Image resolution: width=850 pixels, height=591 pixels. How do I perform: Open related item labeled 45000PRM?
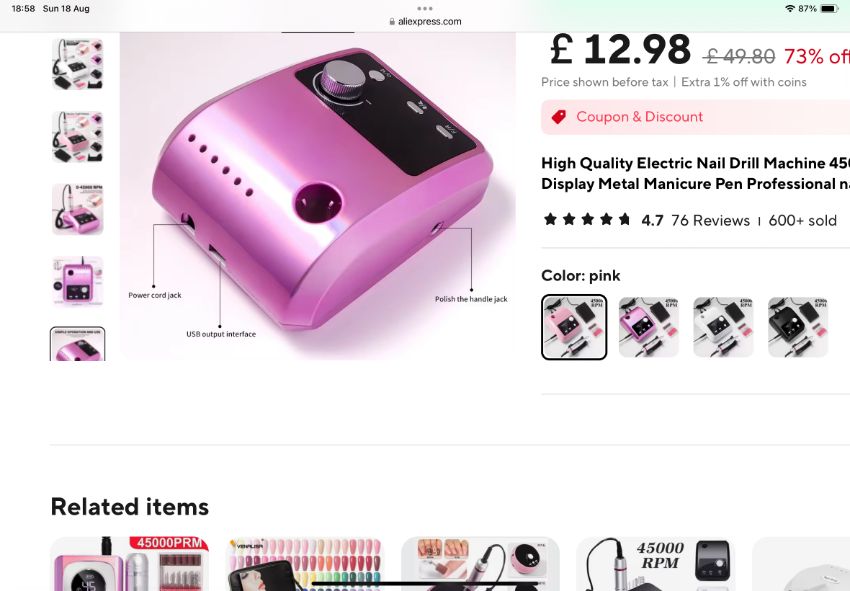[130, 564]
